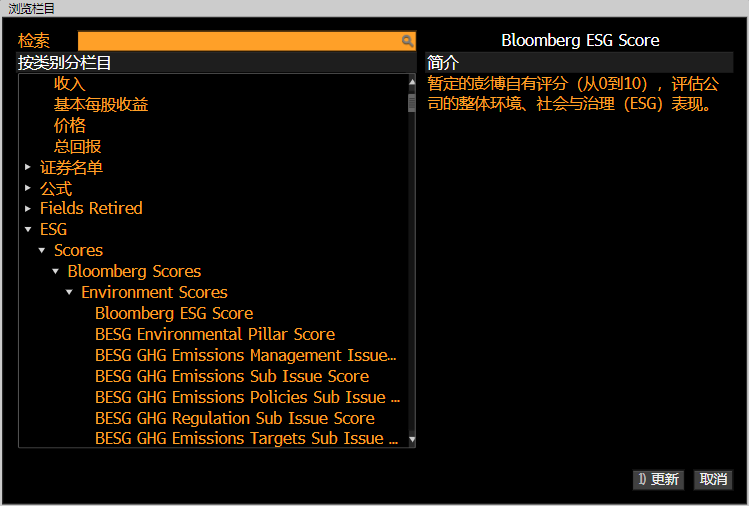The width and height of the screenshot is (749, 506).
Task: Expand the 证券名单 category arrow
Action: [x=28, y=167]
